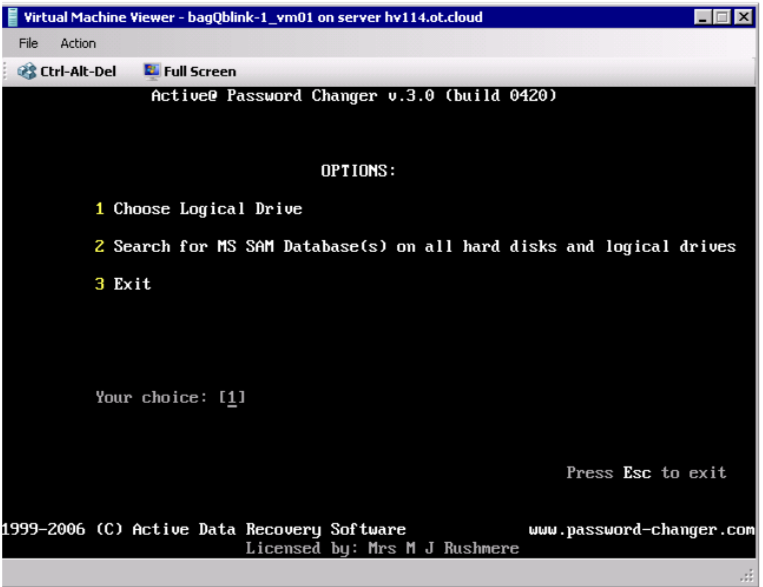The image size is (763, 587).
Task: Send Ctrl-Alt-Del via toolbar label
Action: pyautogui.click(x=78, y=72)
